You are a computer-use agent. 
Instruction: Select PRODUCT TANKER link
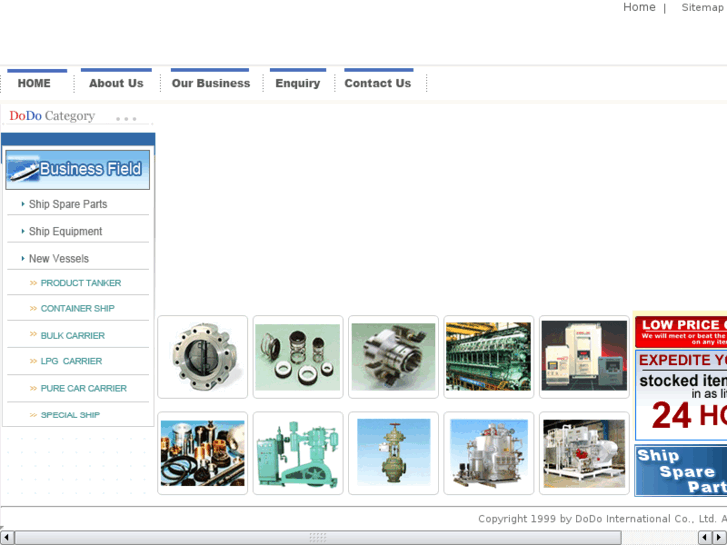point(81,283)
